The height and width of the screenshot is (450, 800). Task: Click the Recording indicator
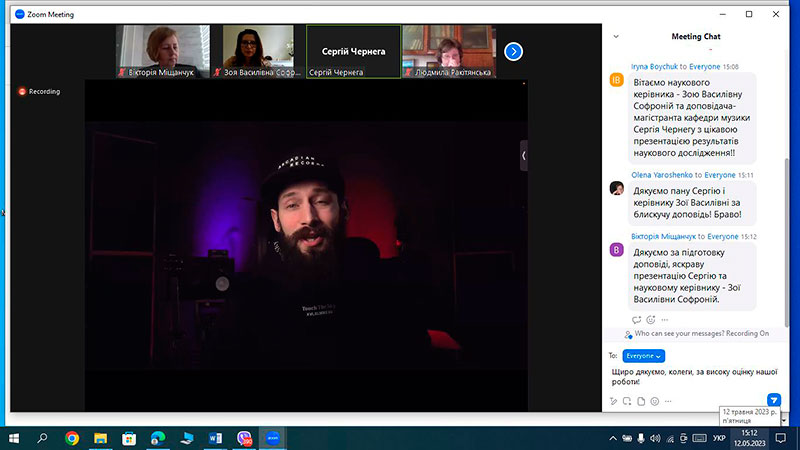click(x=39, y=91)
